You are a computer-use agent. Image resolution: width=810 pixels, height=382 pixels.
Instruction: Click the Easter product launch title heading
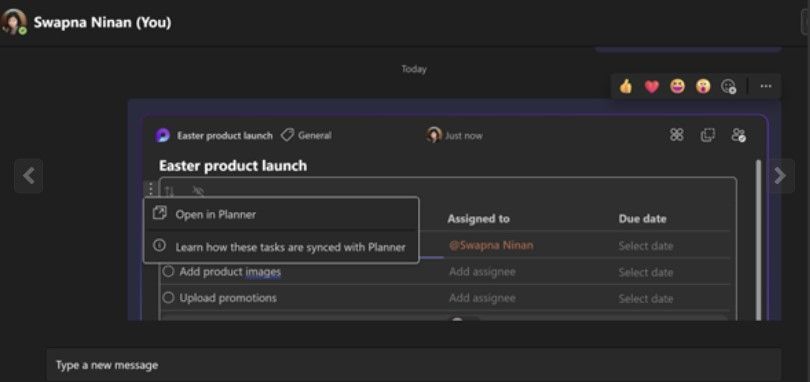(x=233, y=165)
